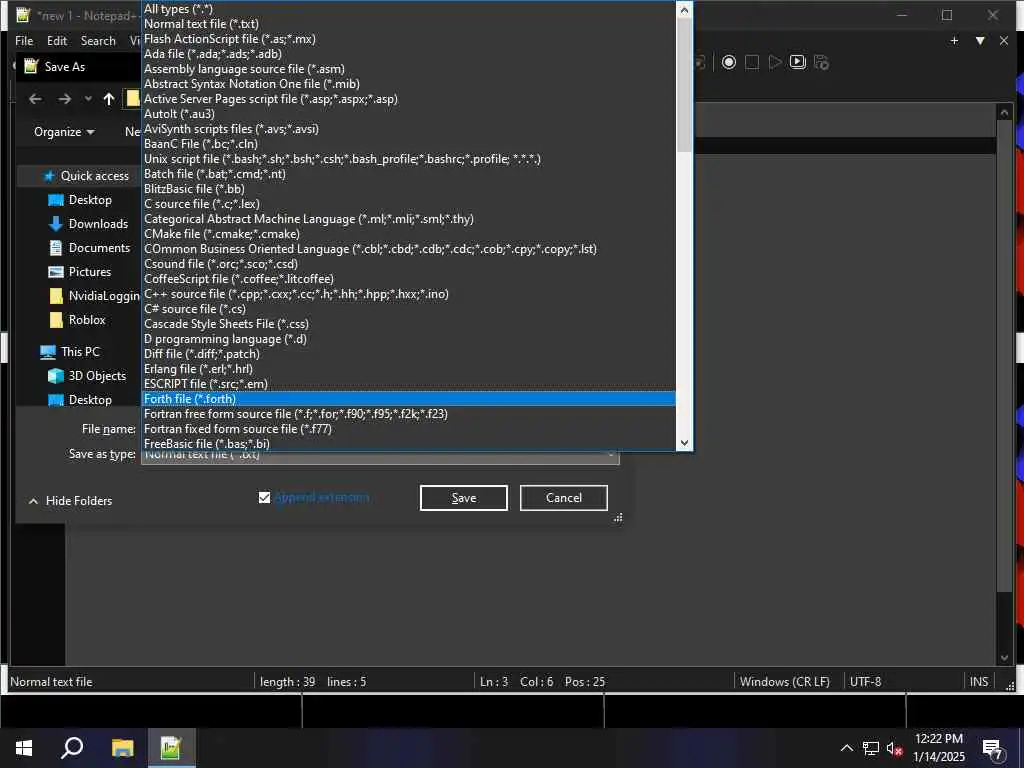Collapse folder pane with Hide Folders
The image size is (1024, 768).
pyautogui.click(x=71, y=501)
